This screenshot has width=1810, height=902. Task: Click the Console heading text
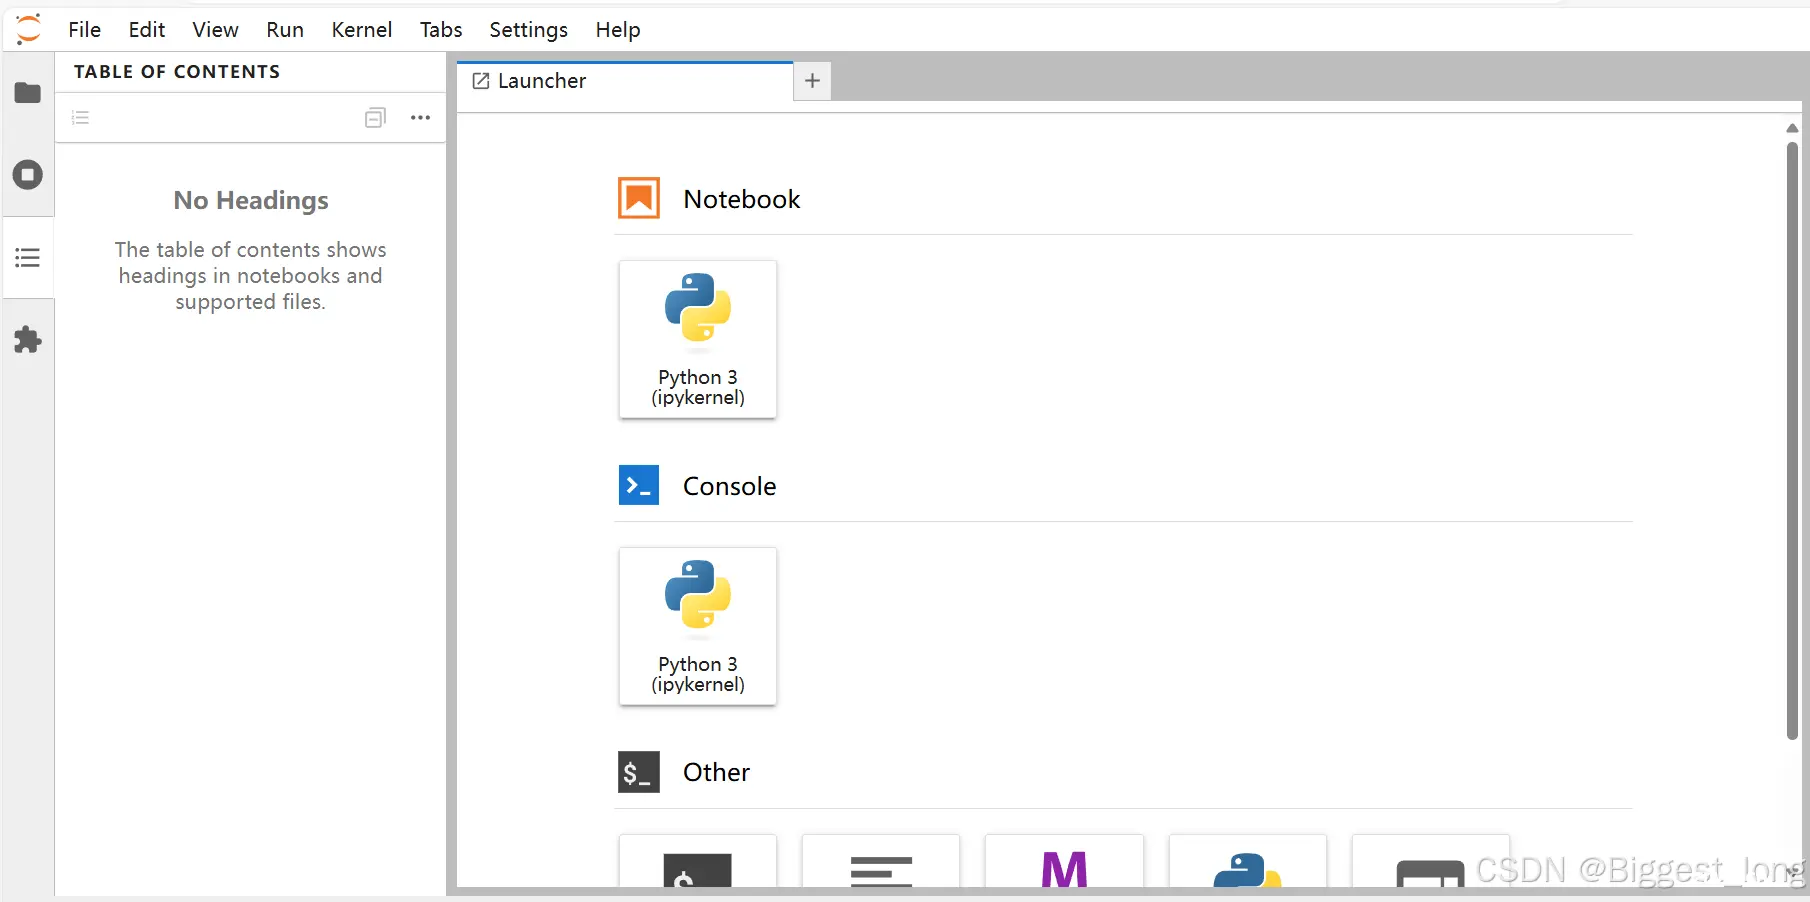coord(730,486)
